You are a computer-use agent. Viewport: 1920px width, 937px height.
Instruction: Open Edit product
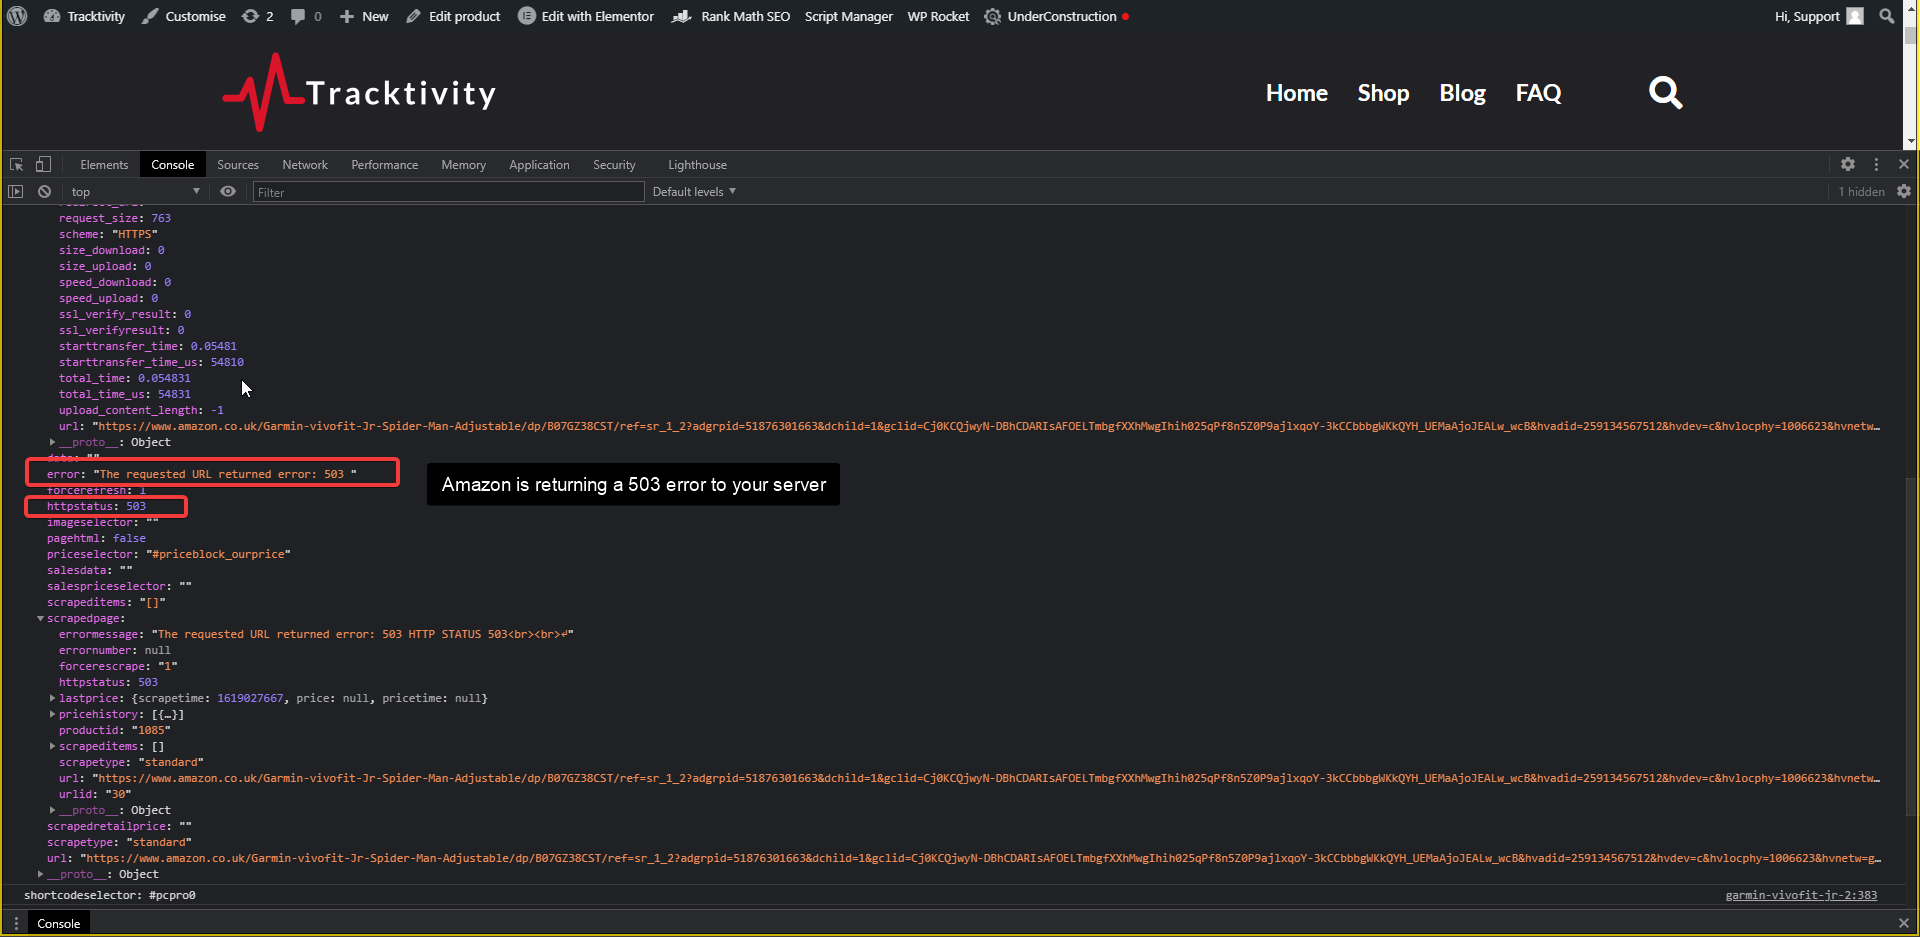coord(453,16)
